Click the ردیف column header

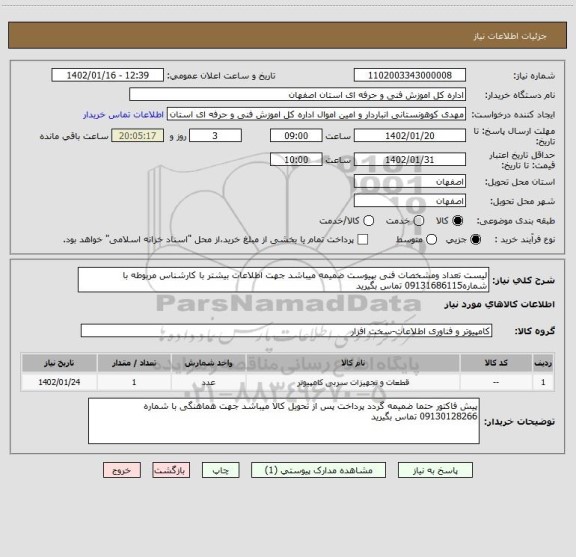coord(543,363)
